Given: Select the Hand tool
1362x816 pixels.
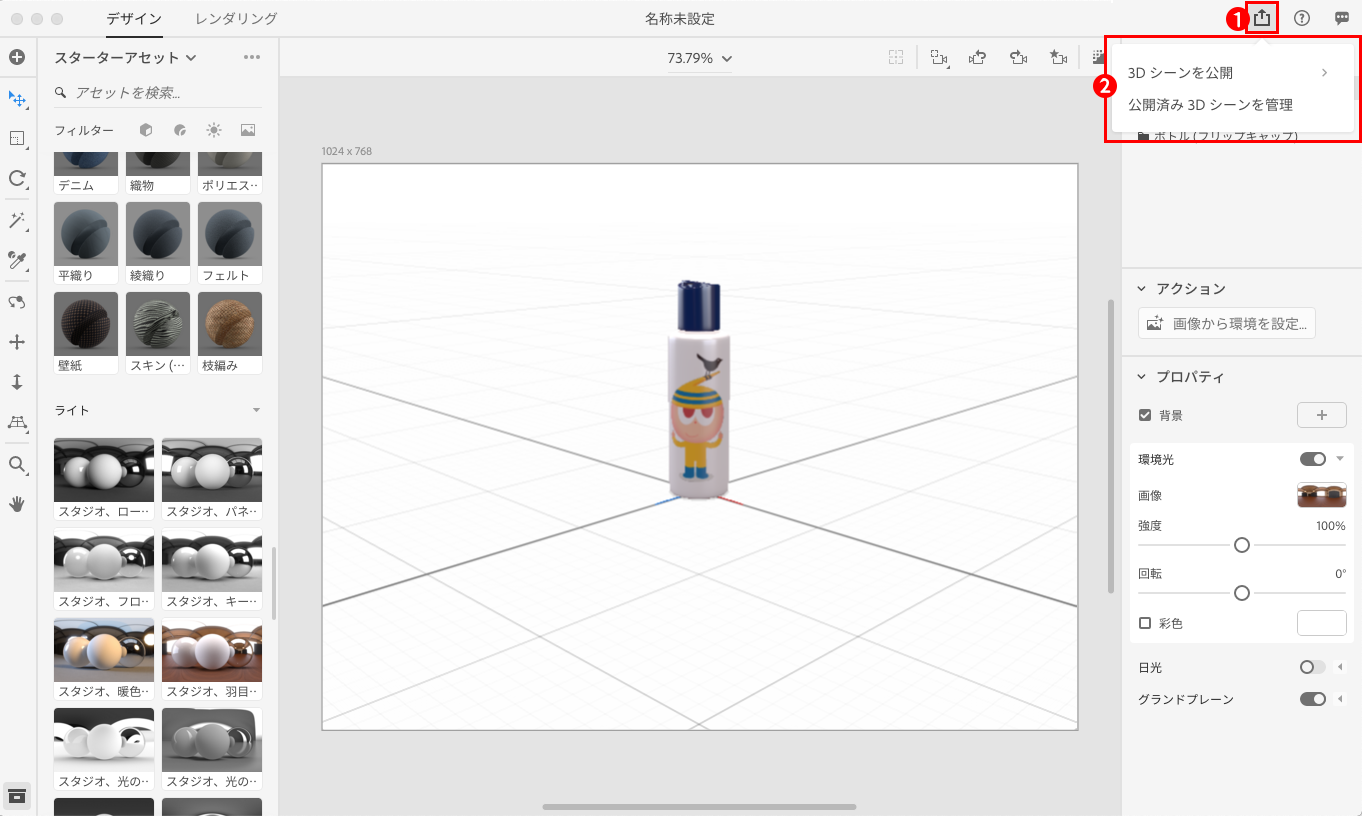Looking at the screenshot, I should [x=17, y=504].
